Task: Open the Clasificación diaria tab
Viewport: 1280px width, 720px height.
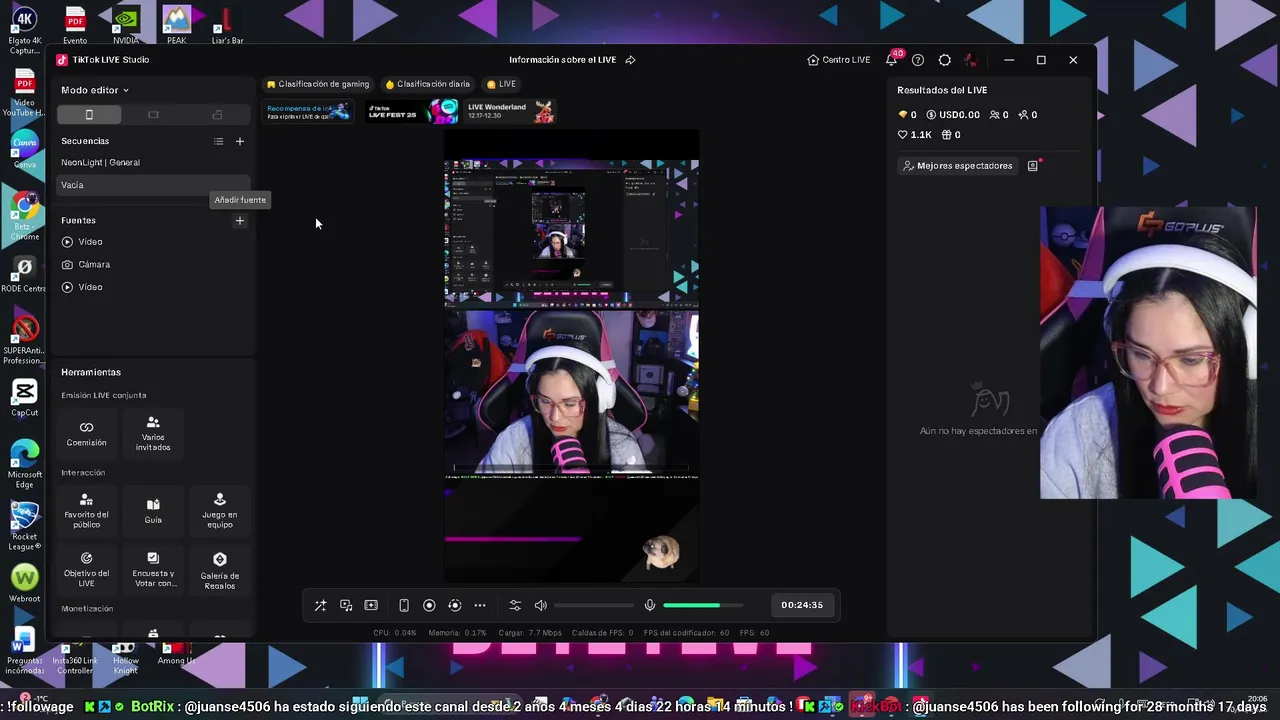Action: pyautogui.click(x=428, y=84)
